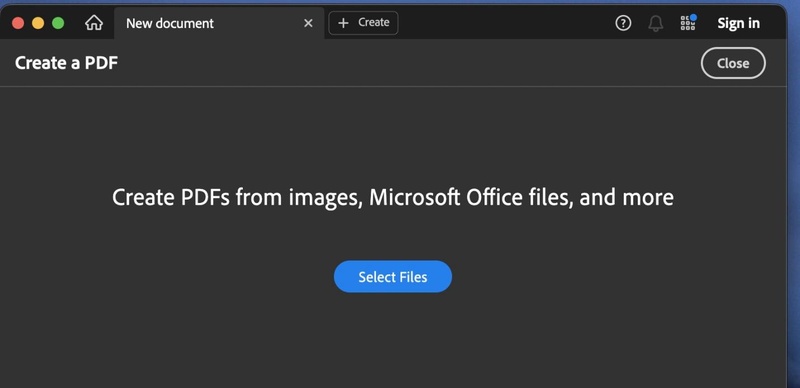Click the blue Select Files button
The width and height of the screenshot is (800, 388).
pos(393,277)
